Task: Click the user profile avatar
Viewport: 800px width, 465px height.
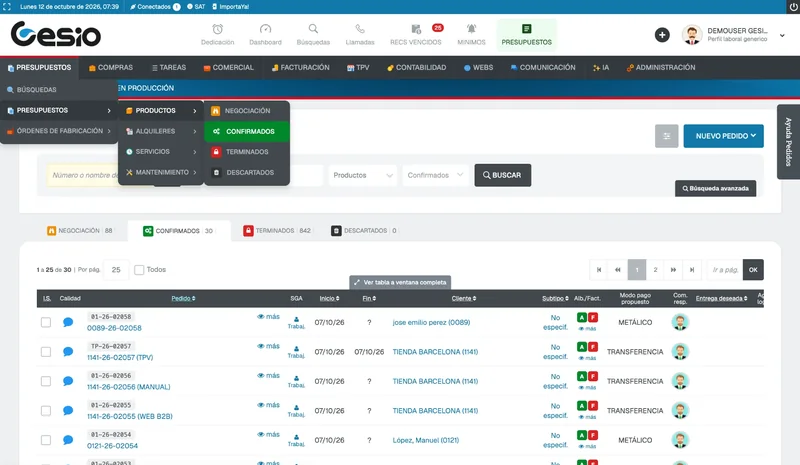Action: pos(692,35)
